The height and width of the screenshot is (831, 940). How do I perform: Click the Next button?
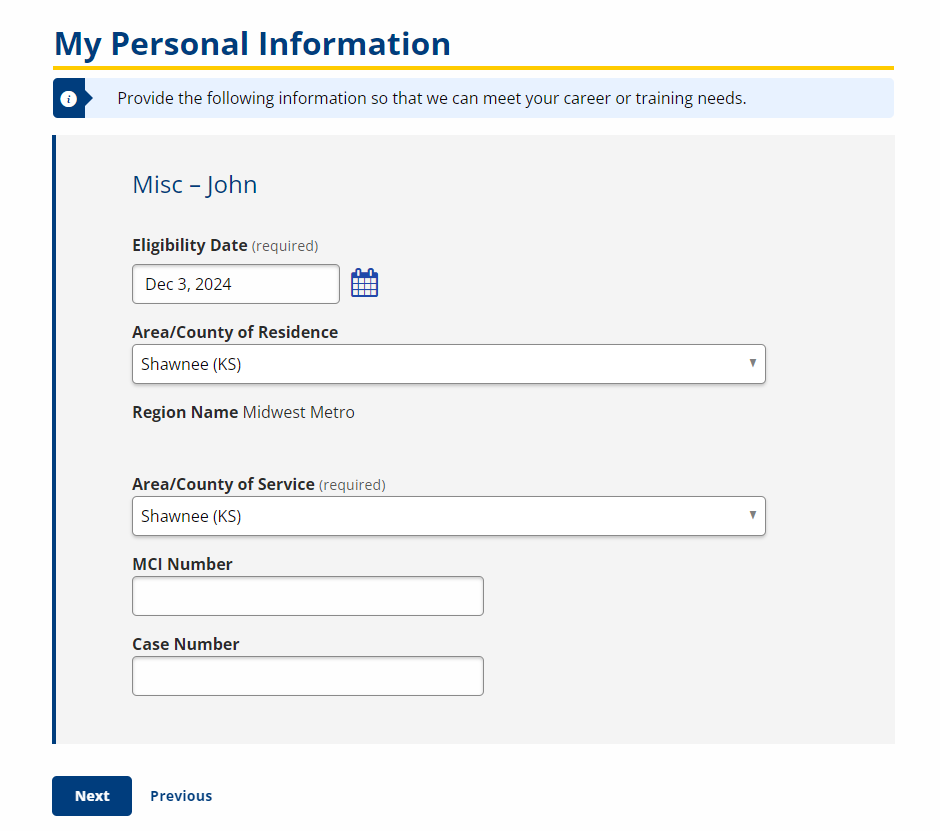[92, 796]
